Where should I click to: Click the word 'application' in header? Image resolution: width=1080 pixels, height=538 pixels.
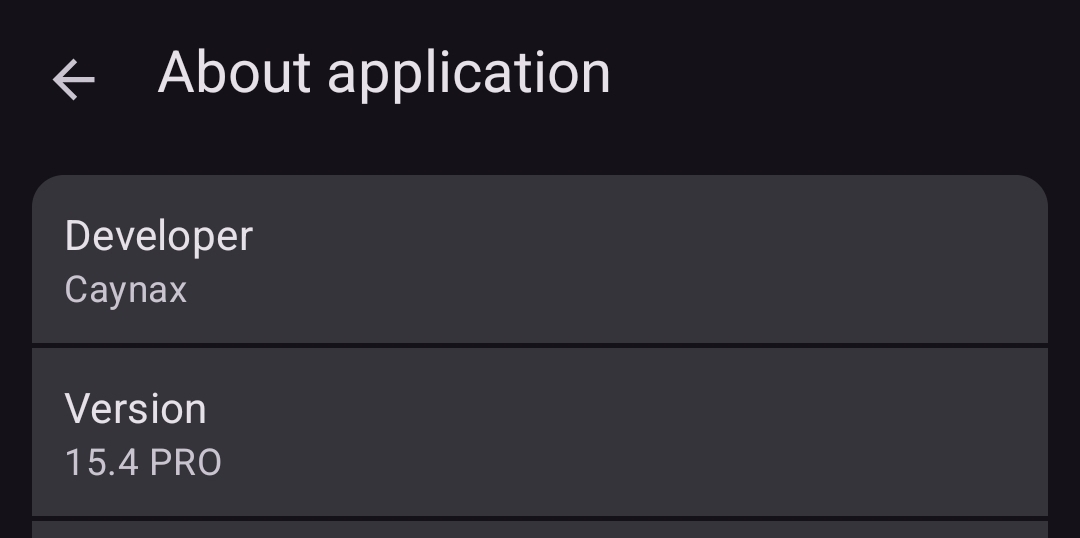(x=468, y=74)
